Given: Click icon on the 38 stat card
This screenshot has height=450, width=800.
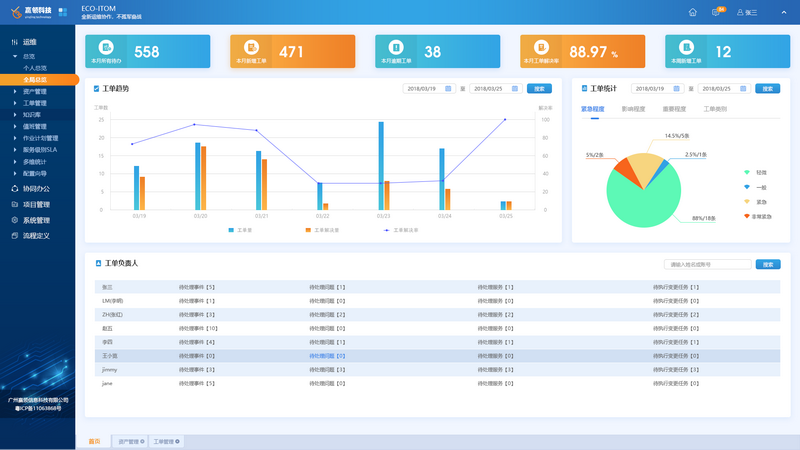Looking at the screenshot, I should click(396, 47).
